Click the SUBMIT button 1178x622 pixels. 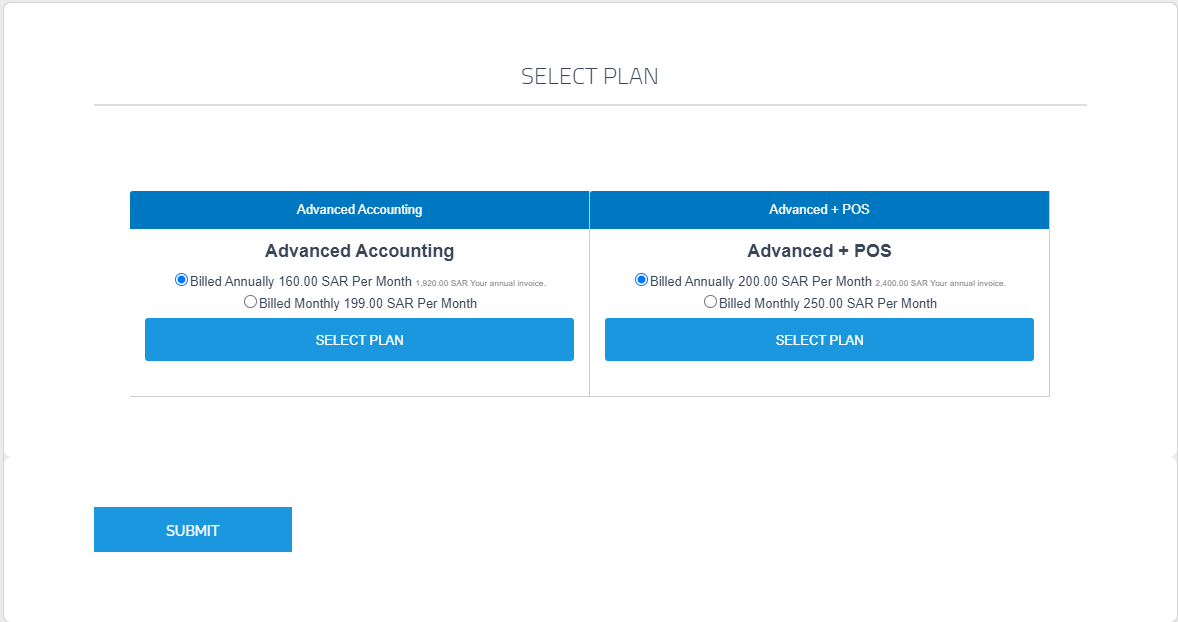click(x=193, y=530)
